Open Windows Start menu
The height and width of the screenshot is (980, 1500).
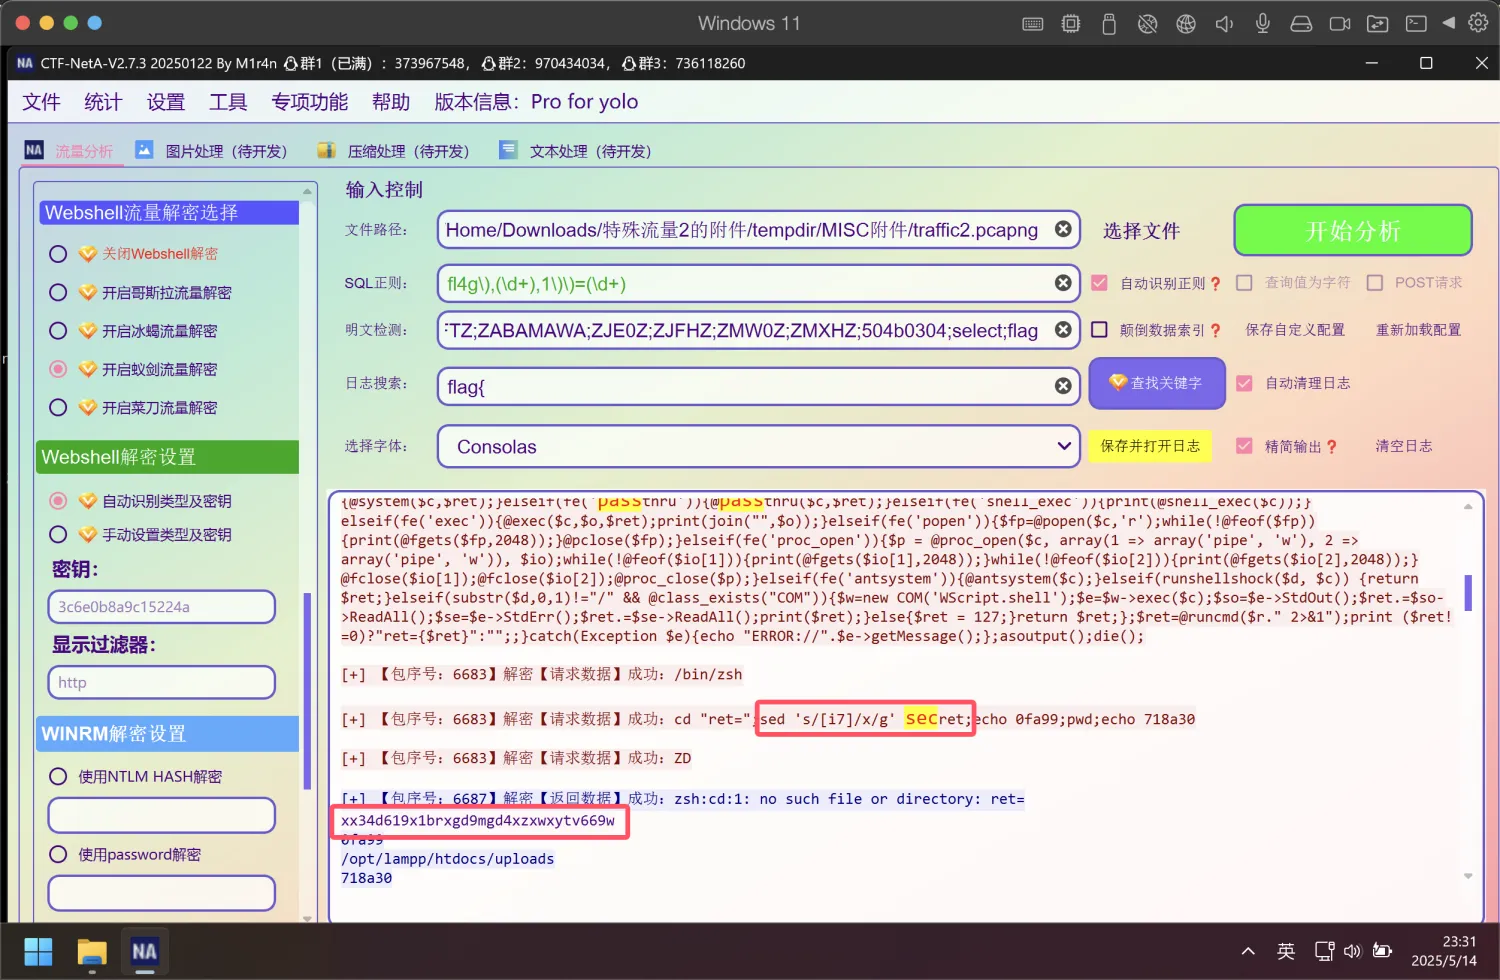[38, 951]
